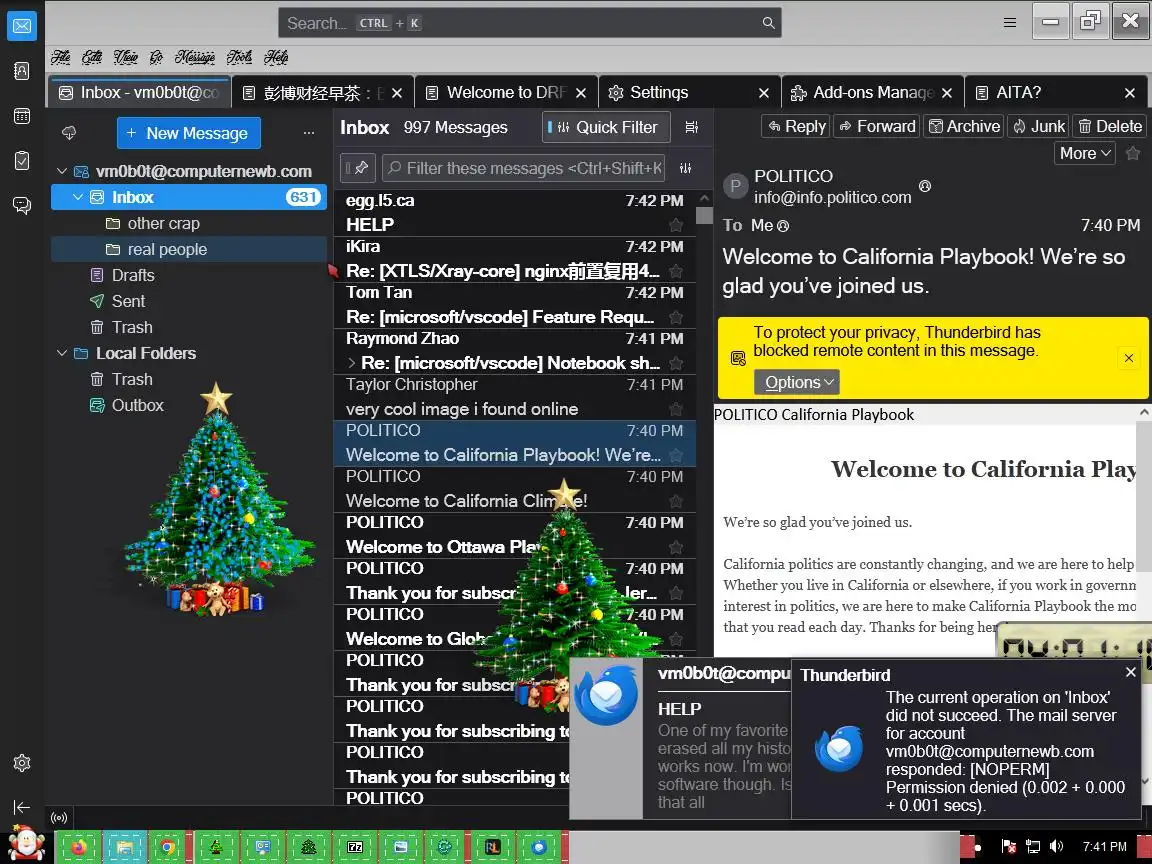Click the connection status icon in status bar

[x=59, y=818]
